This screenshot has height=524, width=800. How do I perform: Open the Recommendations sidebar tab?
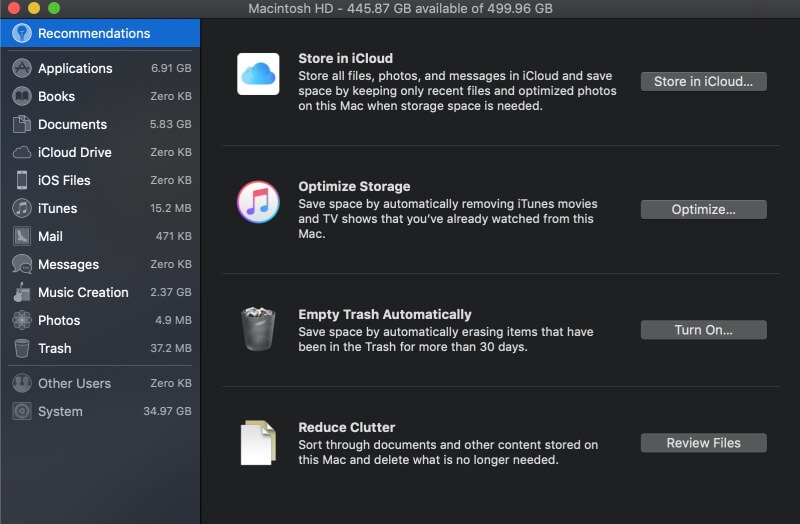point(93,33)
